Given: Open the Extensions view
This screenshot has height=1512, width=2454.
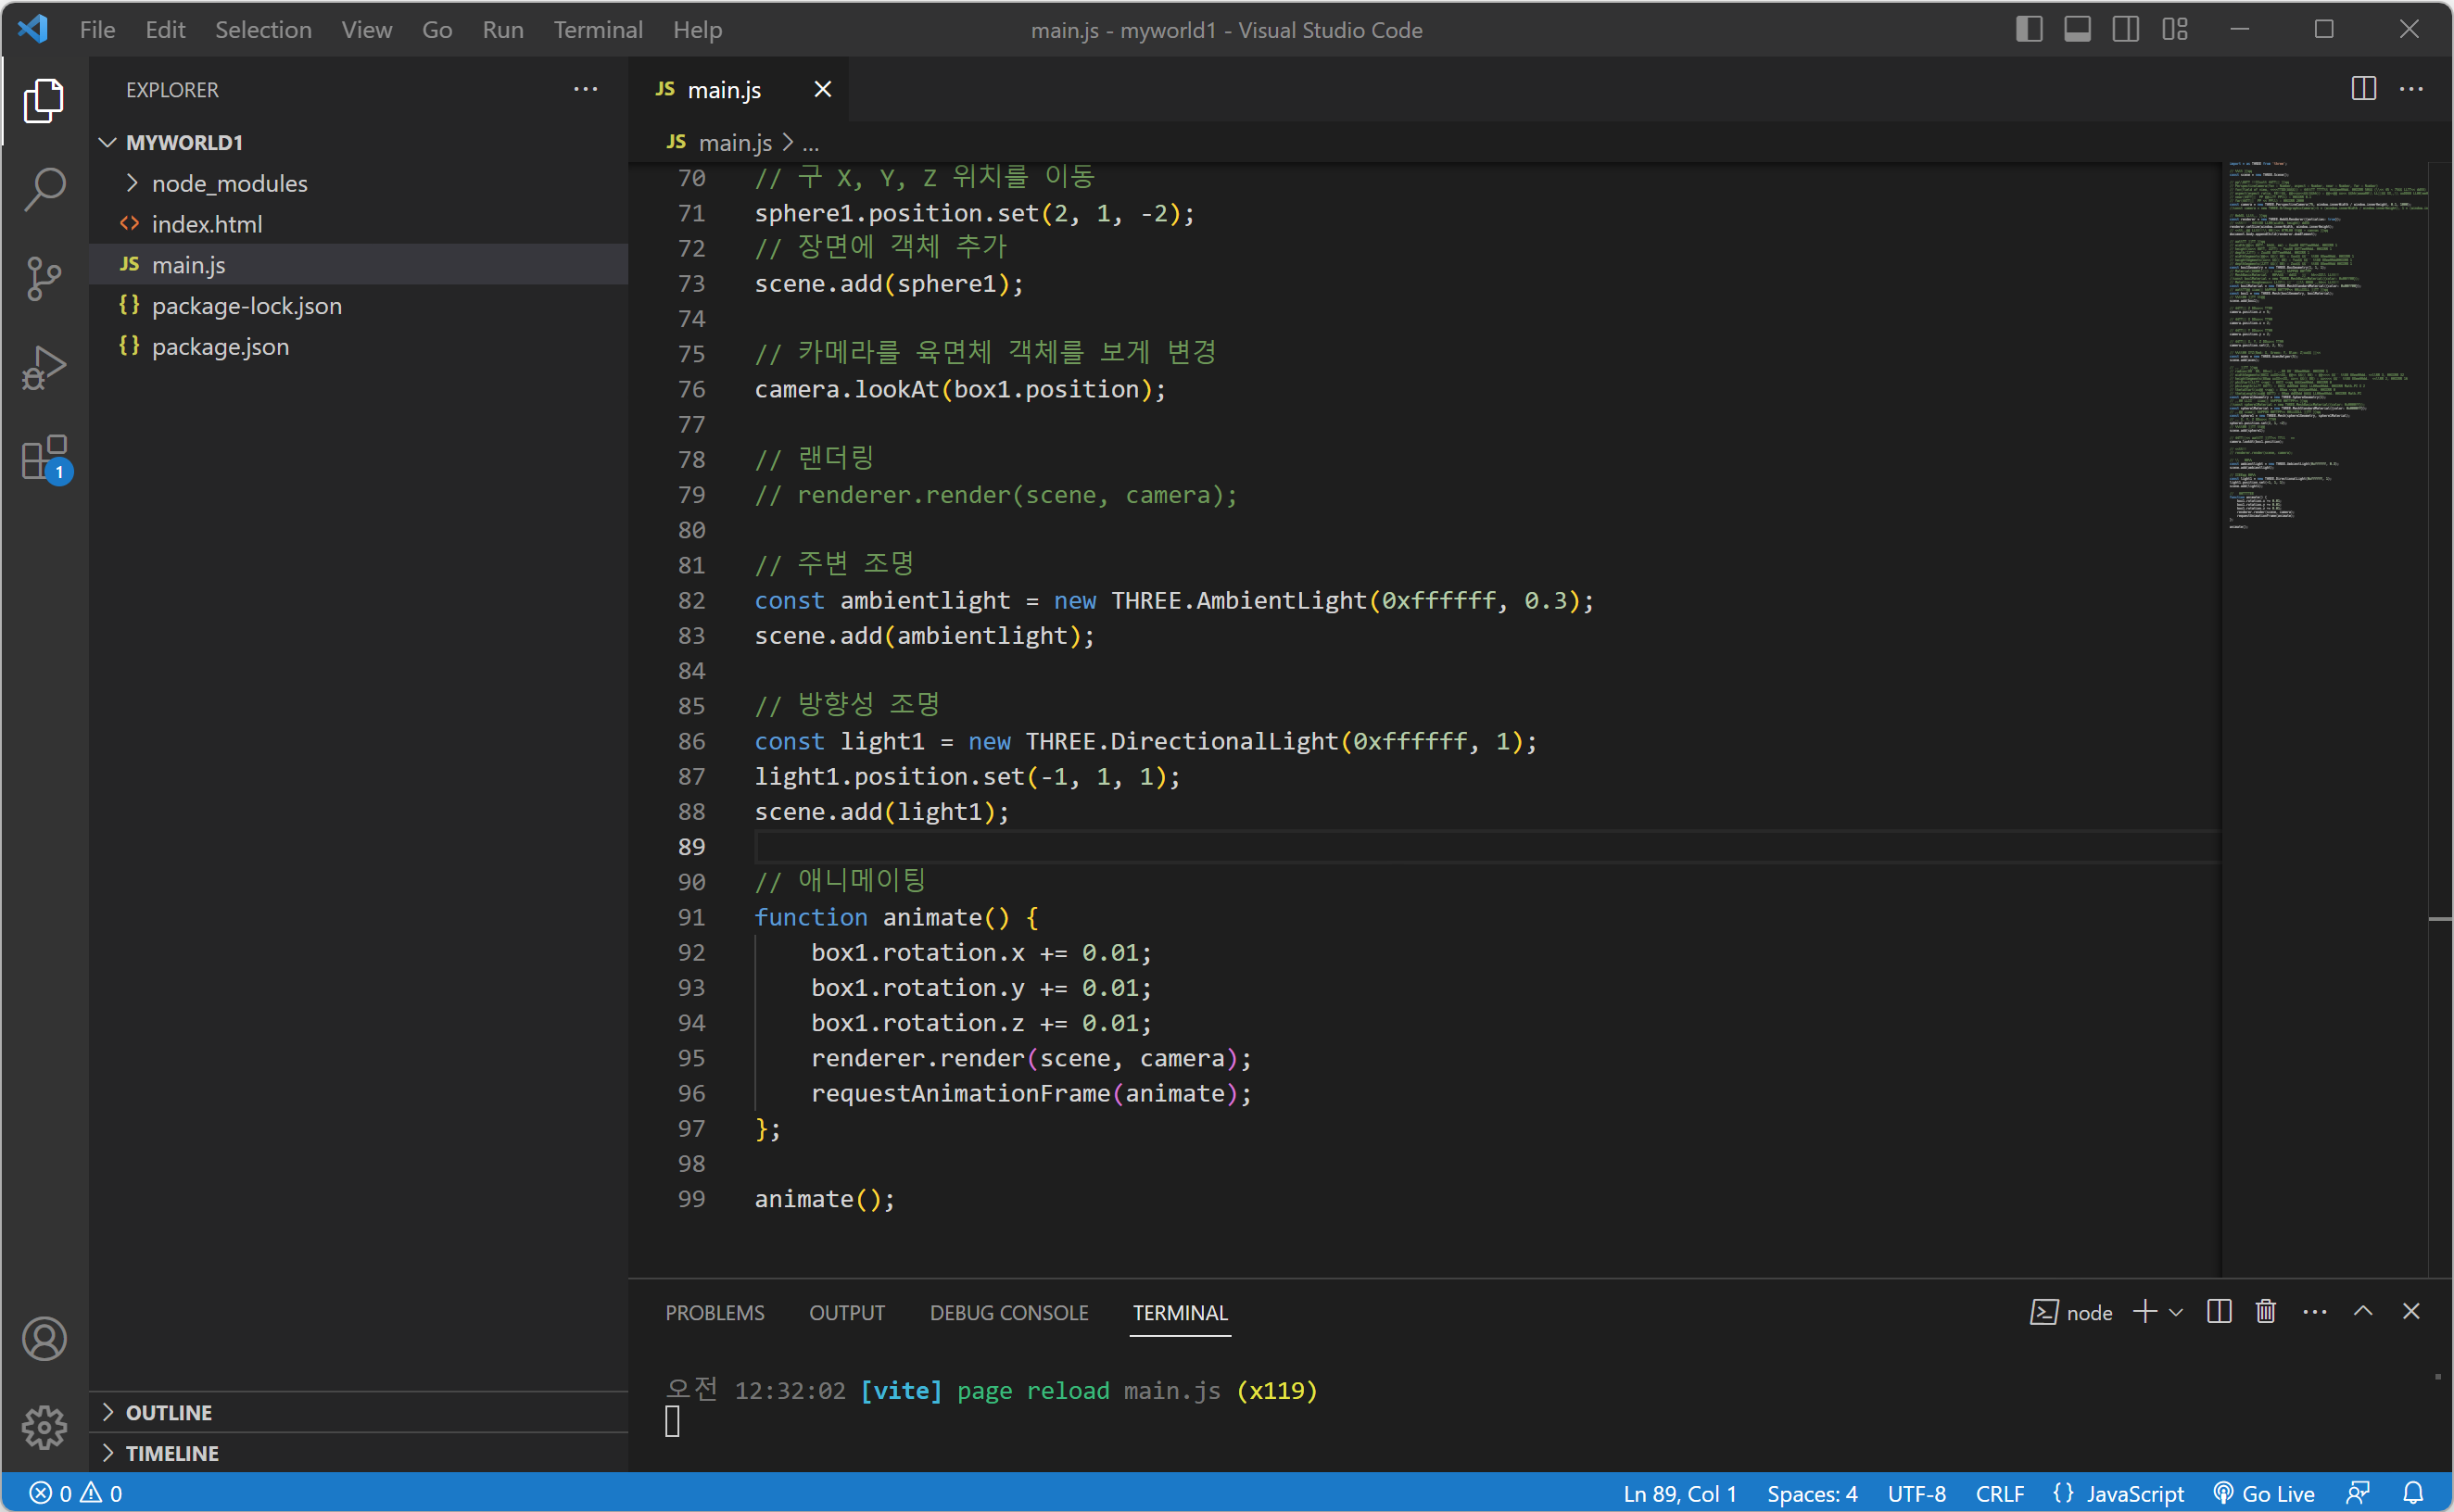Looking at the screenshot, I should coord(44,458).
